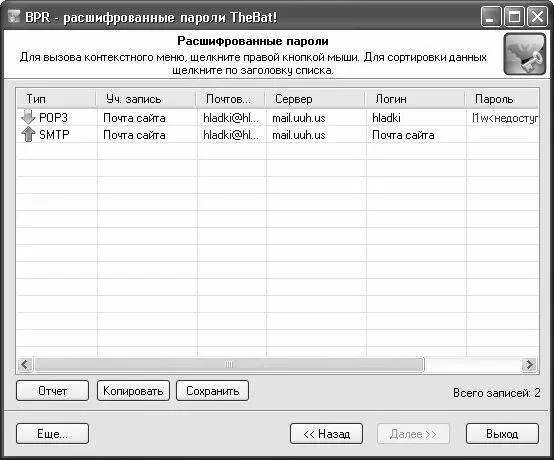Screen dimensions: 554x460
Task: Click the horizontal scrollbar thumb
Action: (x=229, y=364)
